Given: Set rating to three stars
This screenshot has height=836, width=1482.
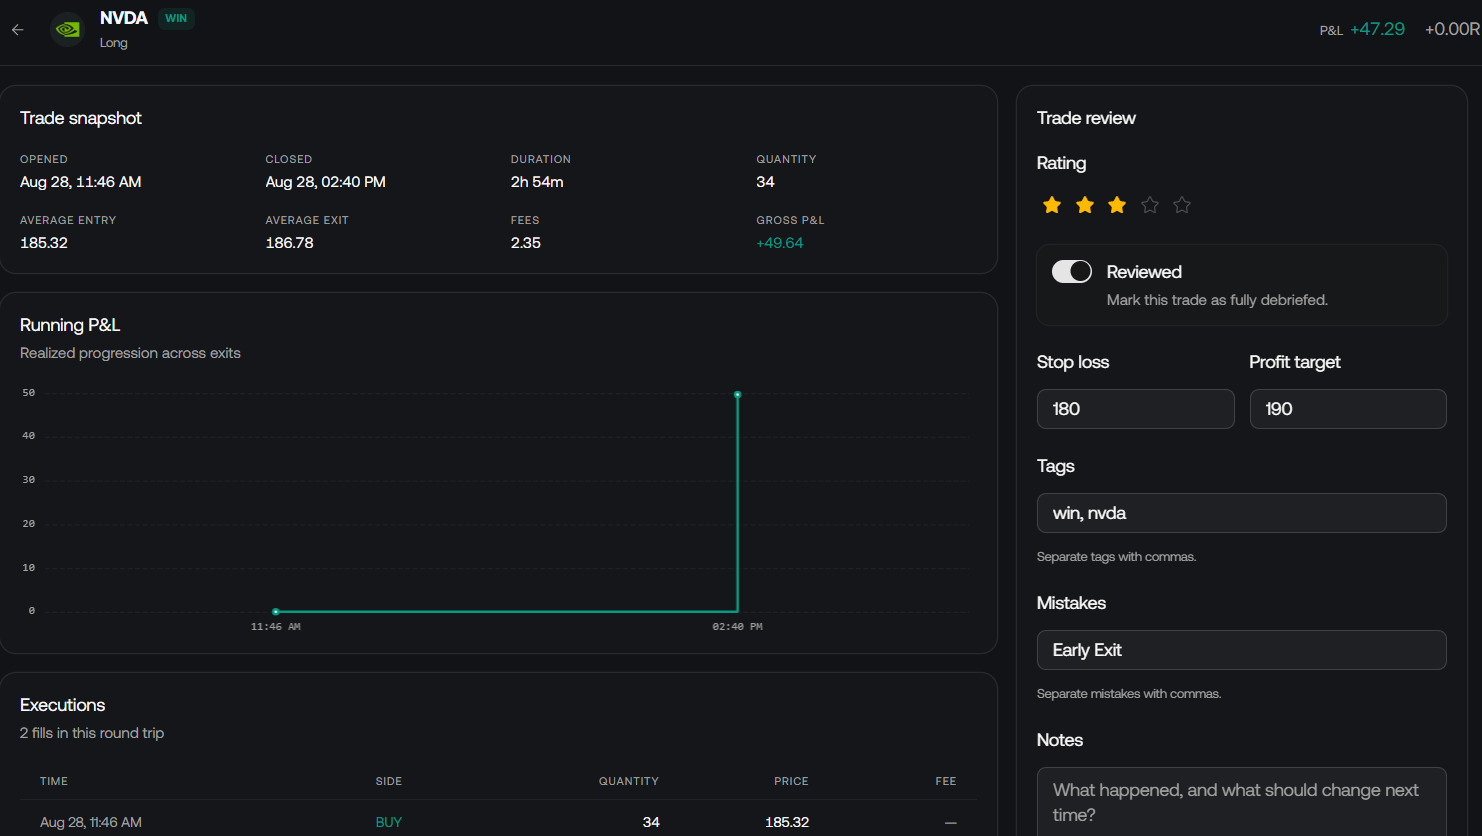Looking at the screenshot, I should [x=1117, y=205].
